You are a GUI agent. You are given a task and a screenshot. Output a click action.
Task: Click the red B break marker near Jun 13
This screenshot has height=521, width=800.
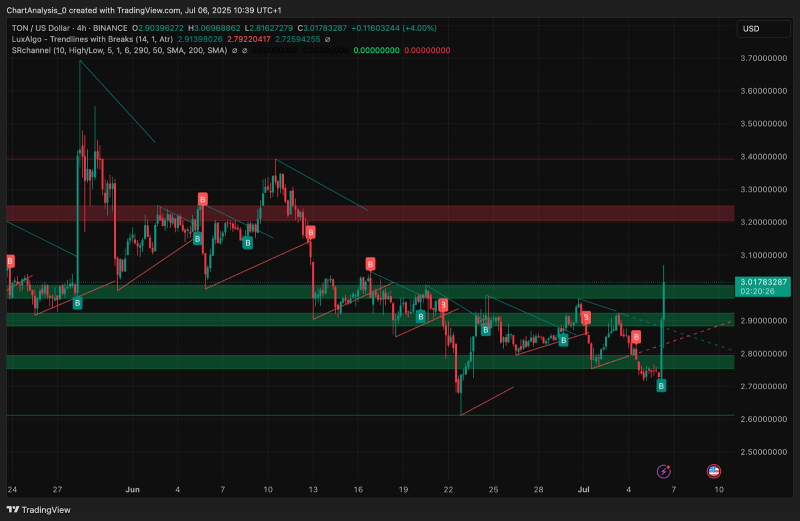310,232
